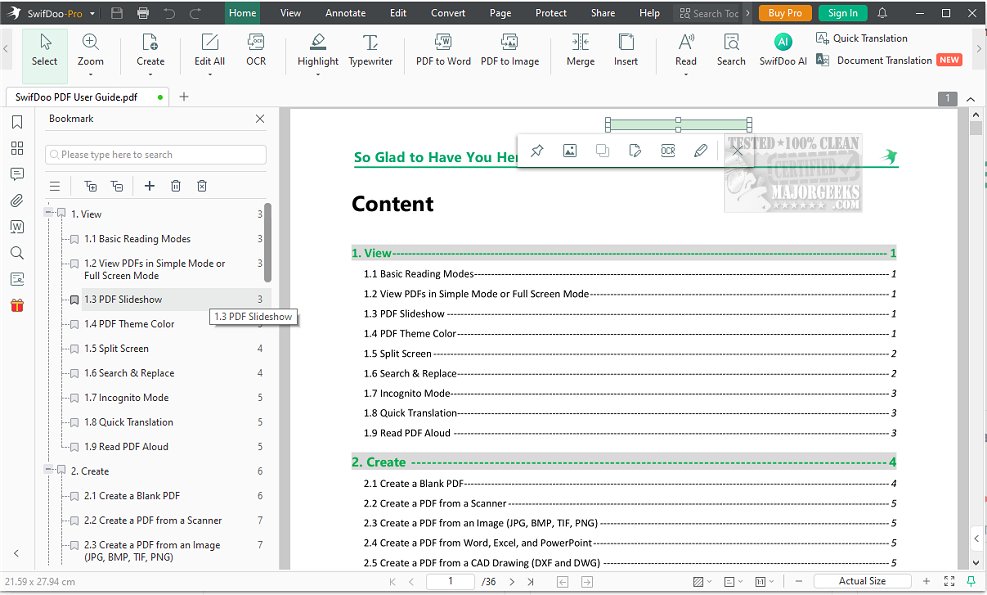Click the OCR tool in the ribbon
This screenshot has width=987, height=595.
click(x=256, y=48)
